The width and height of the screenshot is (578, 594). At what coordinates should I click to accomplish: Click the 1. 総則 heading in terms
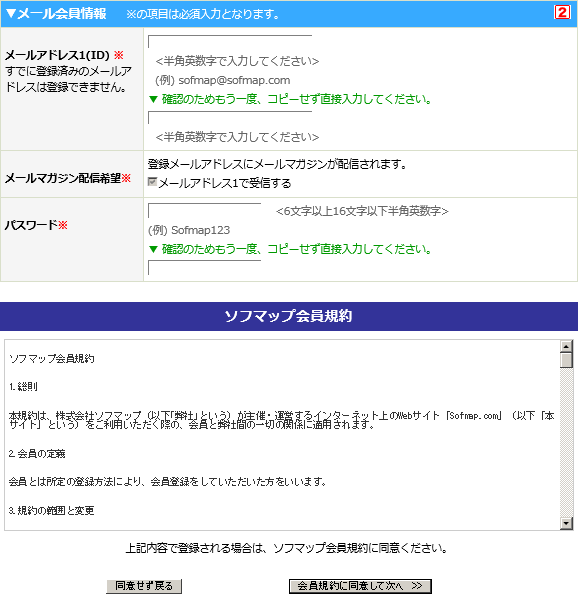23,386
